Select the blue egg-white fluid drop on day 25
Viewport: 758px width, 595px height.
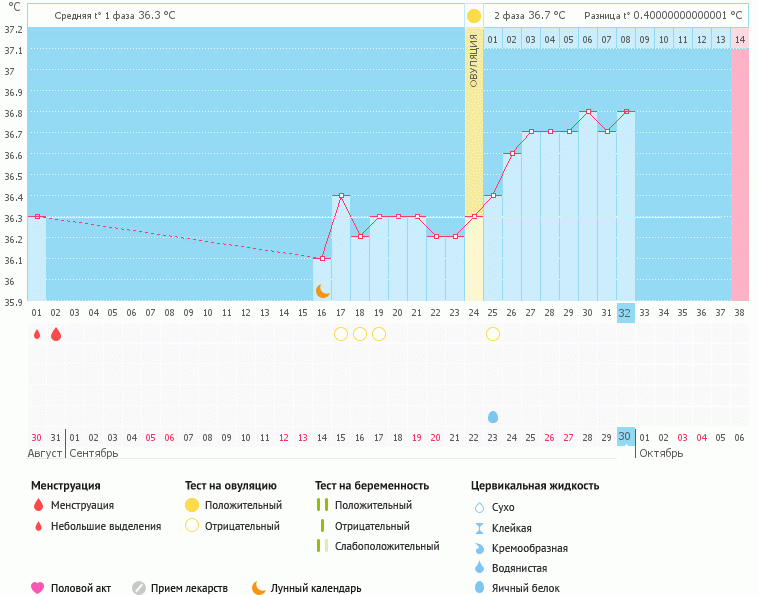[x=493, y=417]
